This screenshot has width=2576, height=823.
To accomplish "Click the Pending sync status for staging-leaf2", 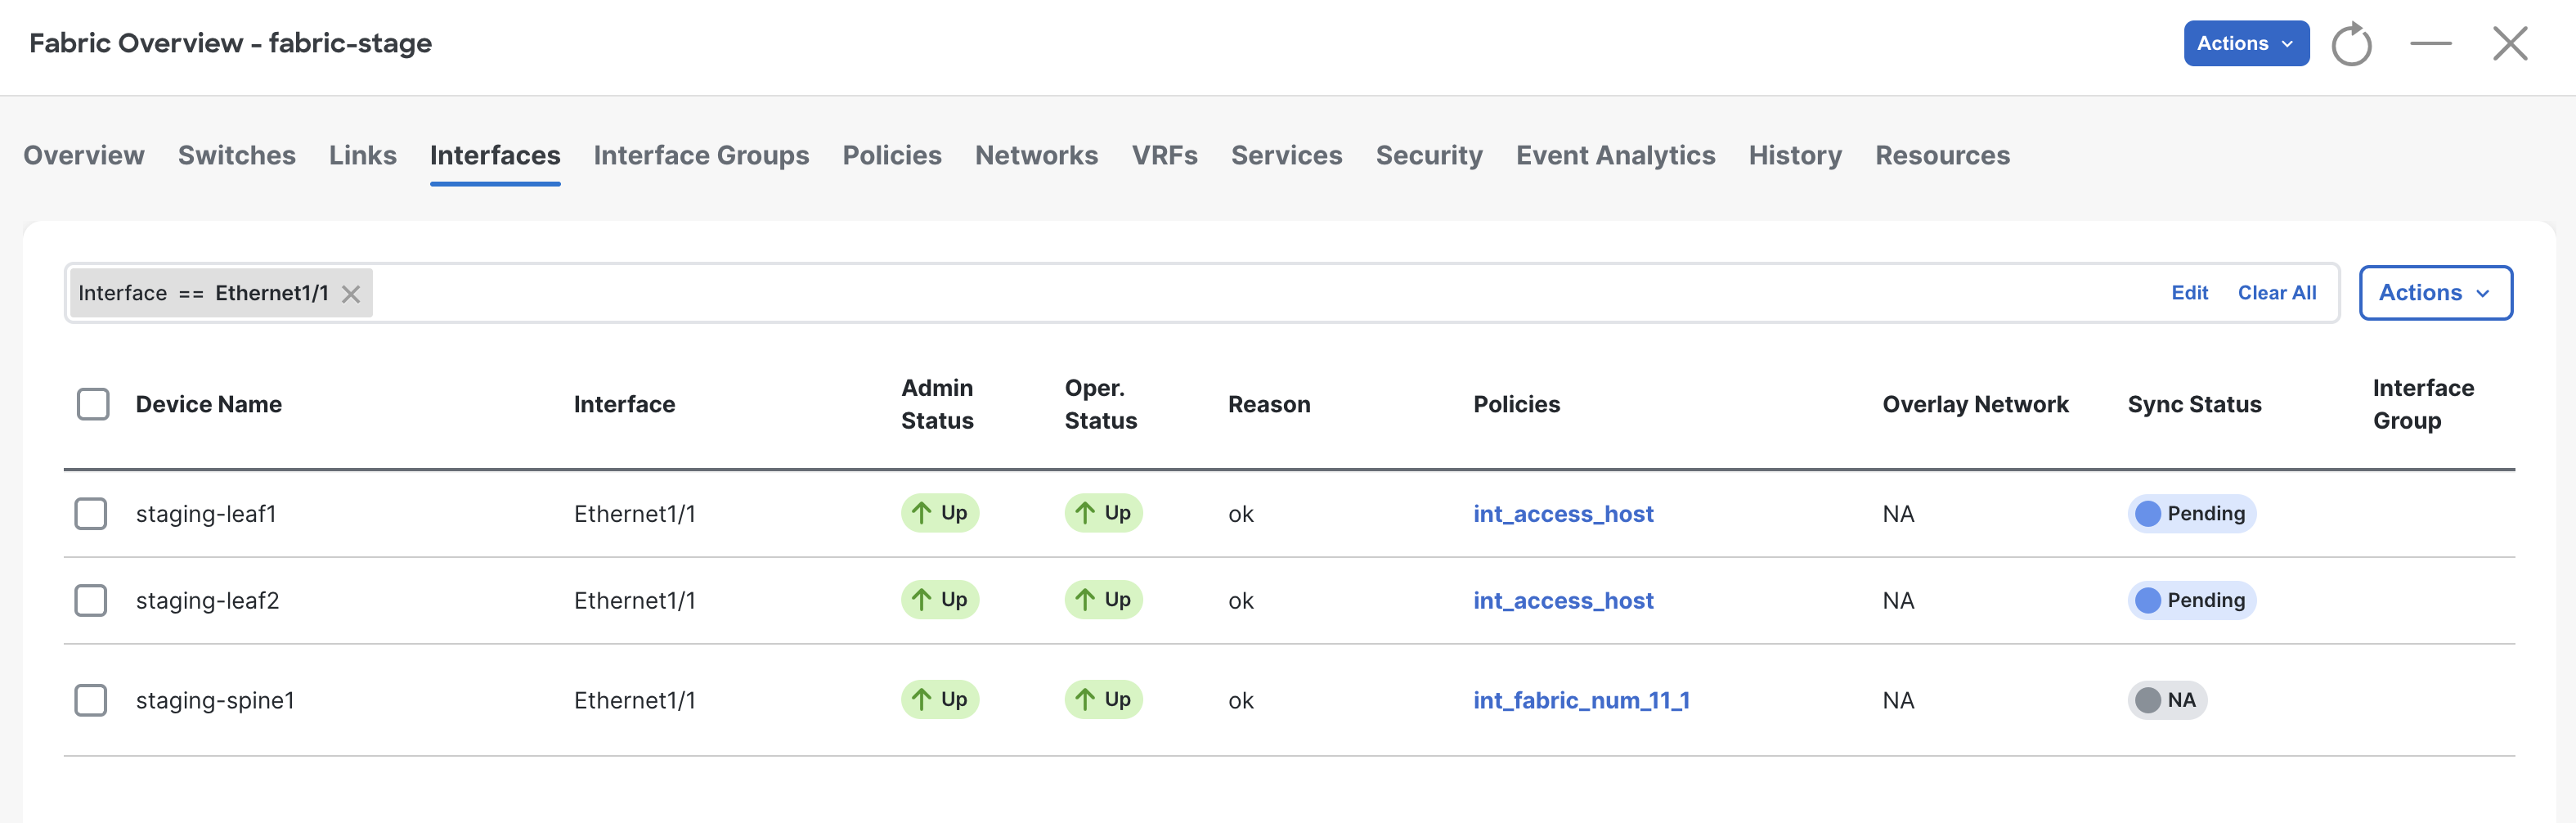I will [2191, 601].
